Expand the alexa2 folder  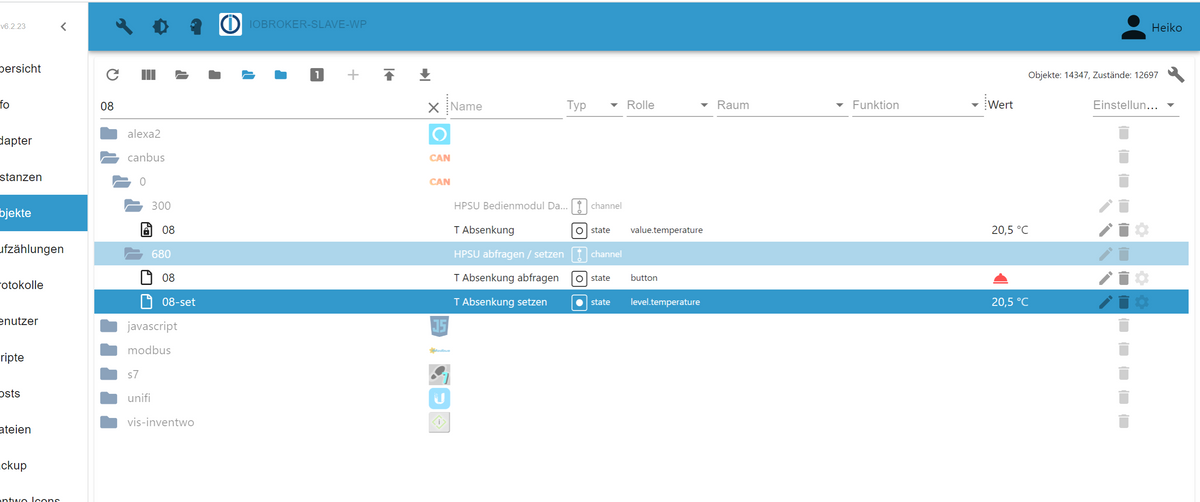point(109,134)
